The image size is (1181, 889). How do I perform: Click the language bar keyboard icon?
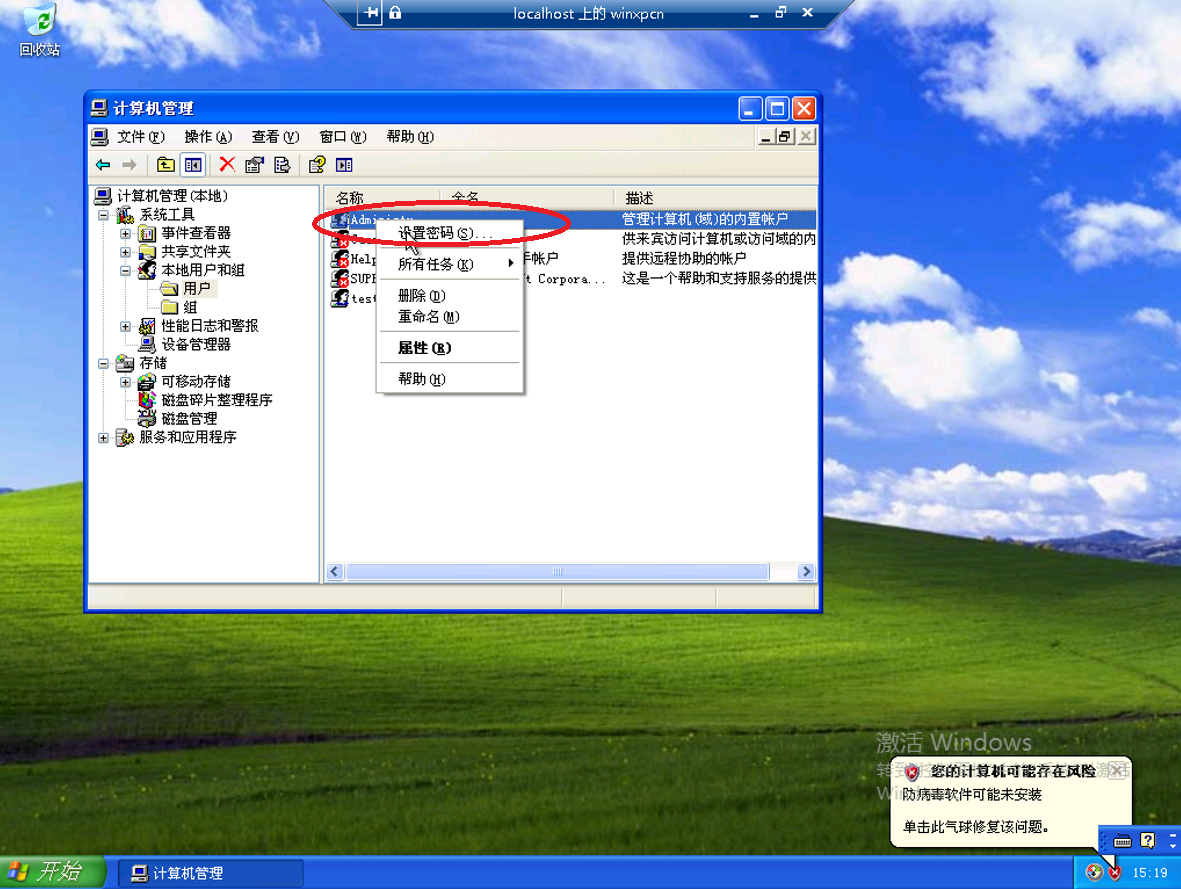point(1122,841)
